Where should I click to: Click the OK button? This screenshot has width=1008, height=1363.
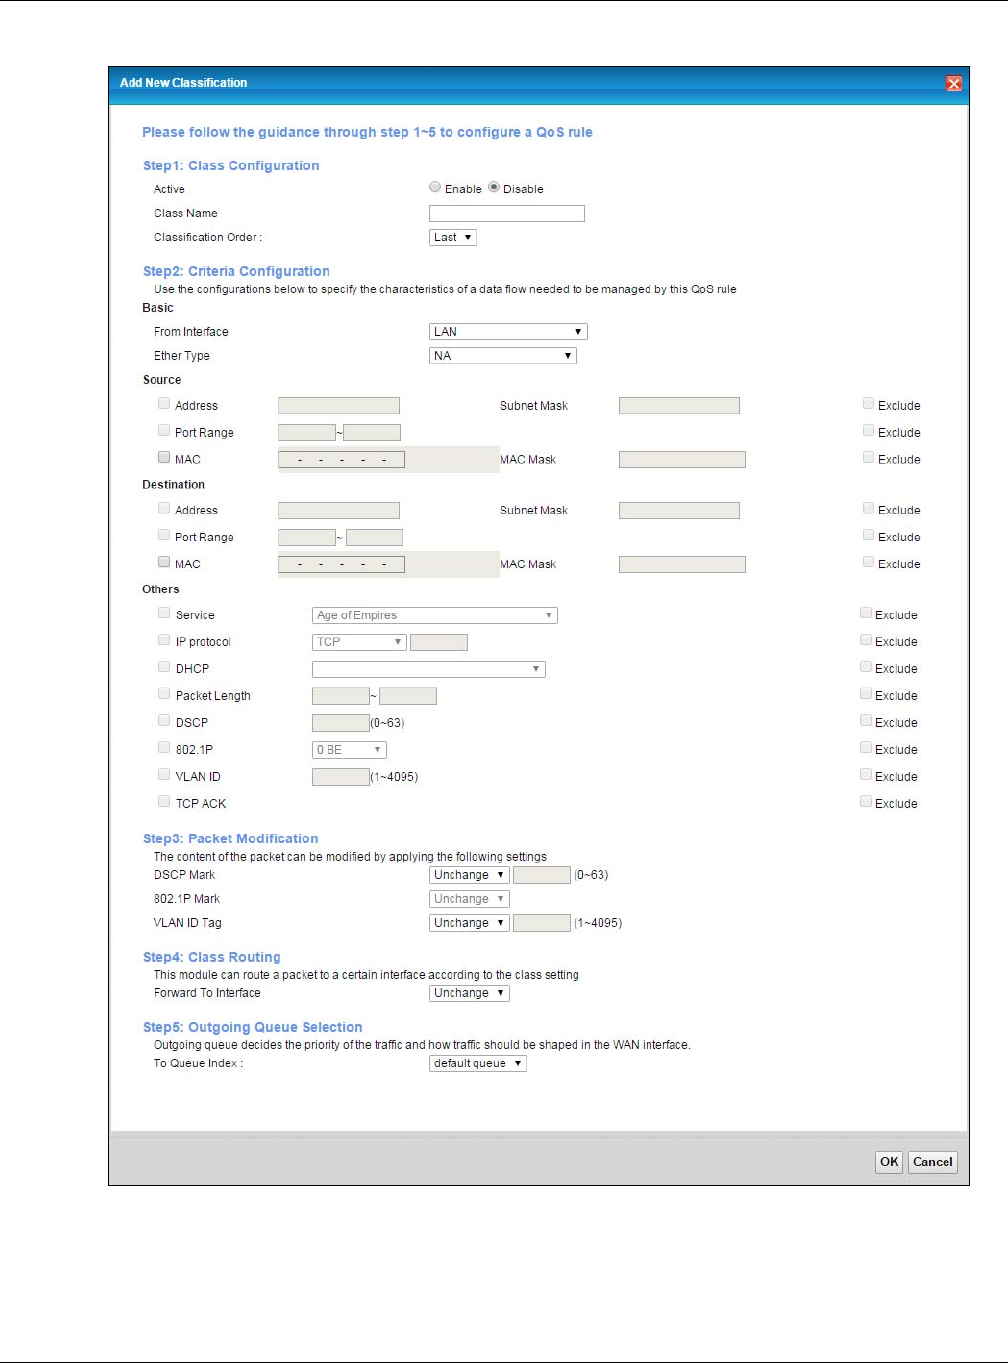click(x=889, y=1162)
